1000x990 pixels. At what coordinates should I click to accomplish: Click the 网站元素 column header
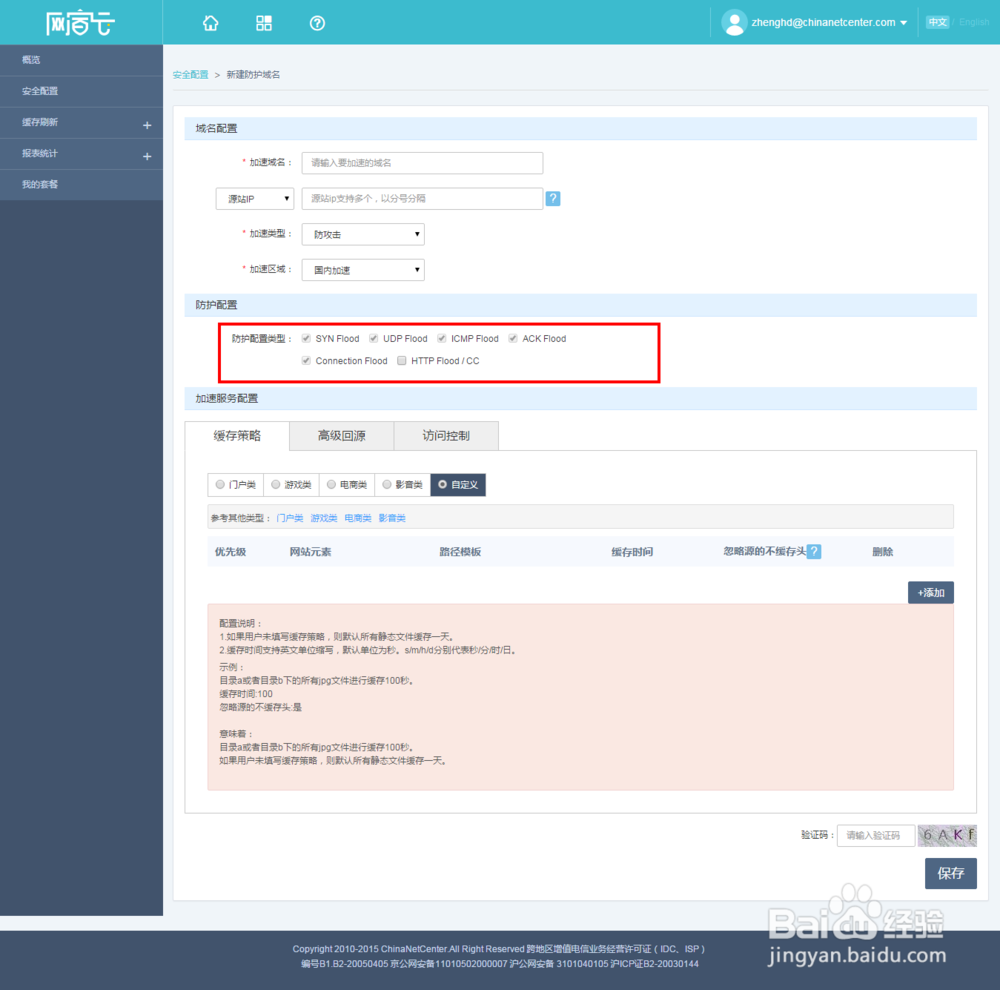(310, 552)
